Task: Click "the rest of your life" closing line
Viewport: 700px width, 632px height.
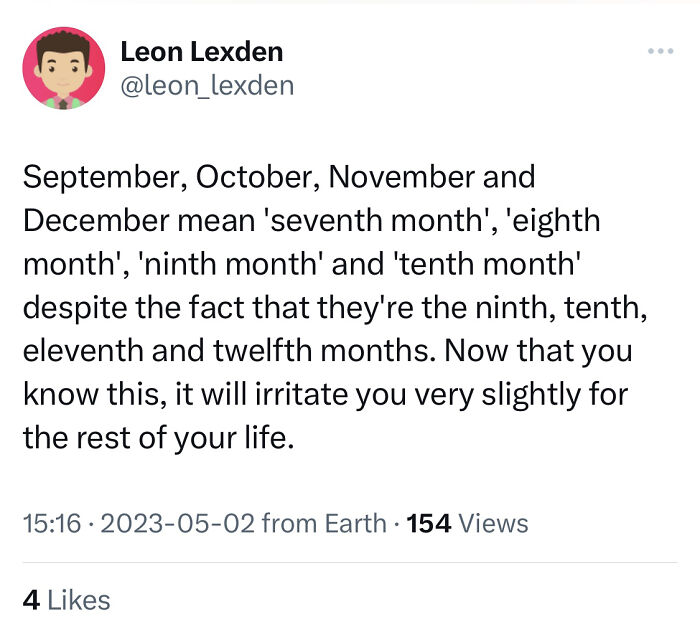Action: pos(158,438)
